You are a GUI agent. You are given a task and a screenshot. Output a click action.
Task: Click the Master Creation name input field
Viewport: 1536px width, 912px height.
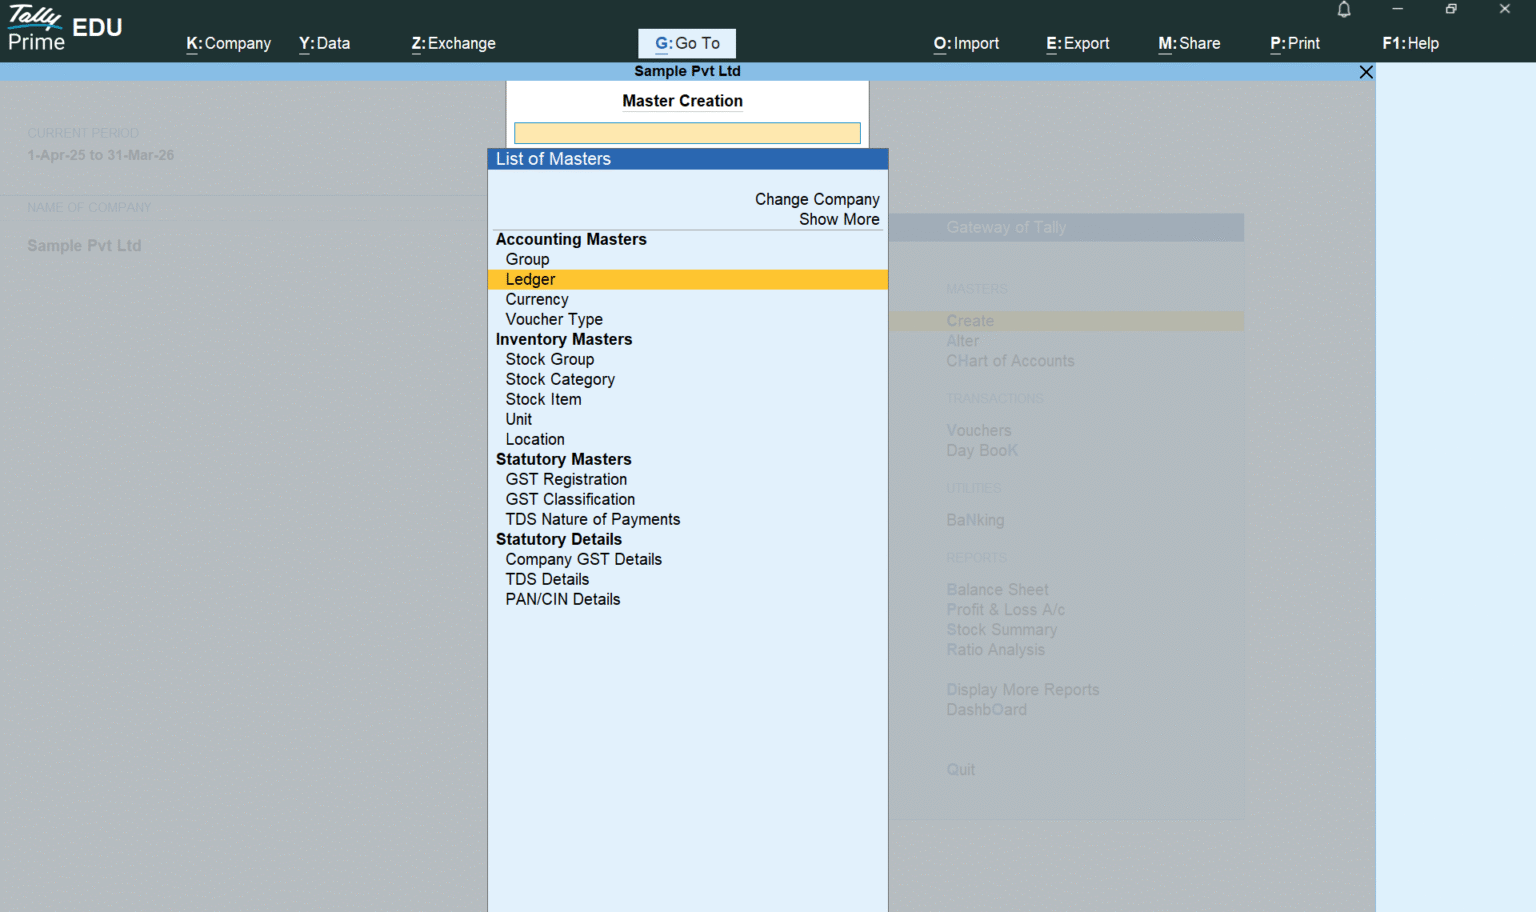point(687,132)
